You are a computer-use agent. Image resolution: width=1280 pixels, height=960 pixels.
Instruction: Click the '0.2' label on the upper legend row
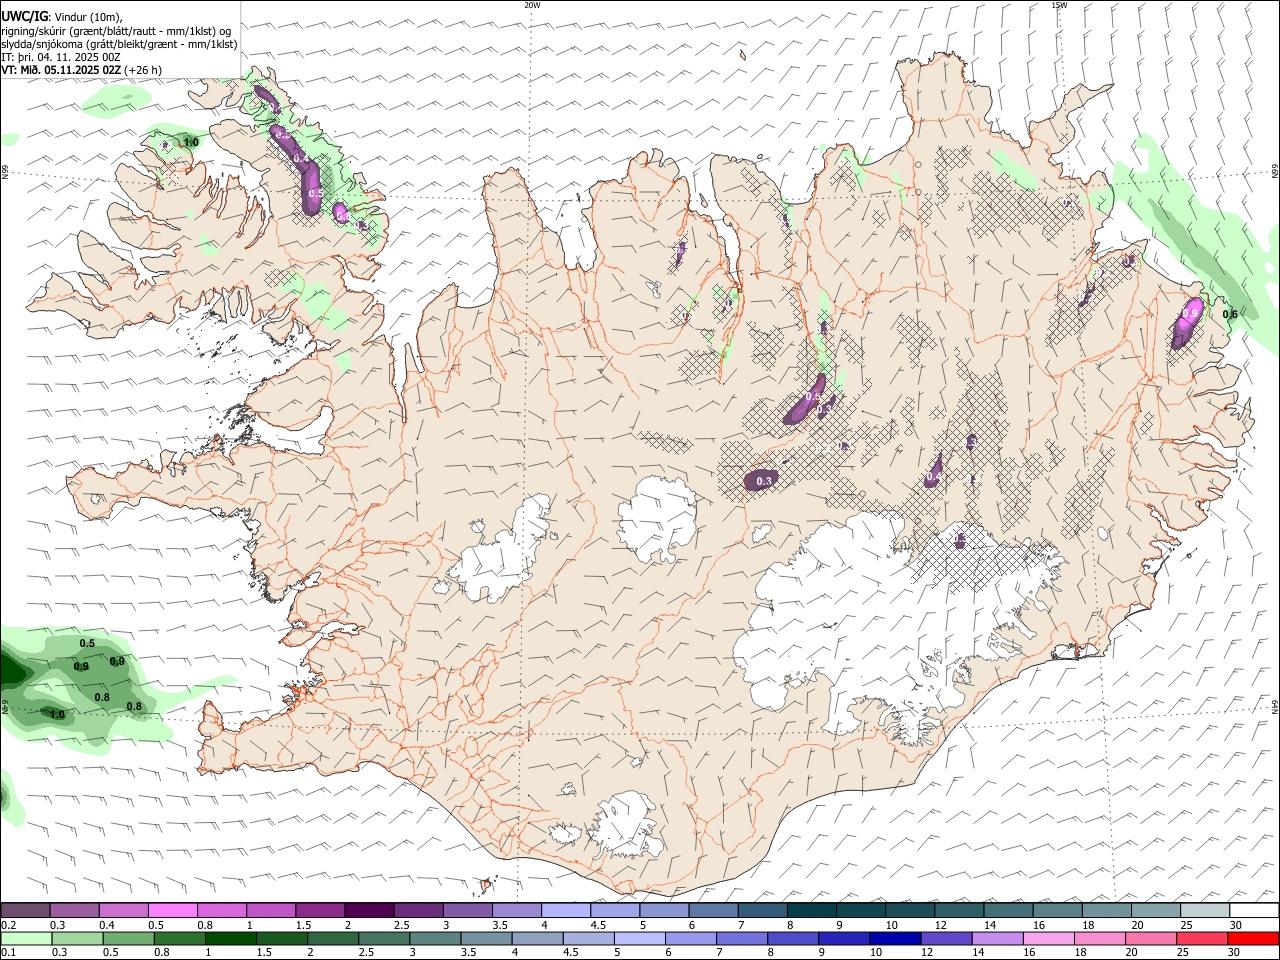click(9, 925)
